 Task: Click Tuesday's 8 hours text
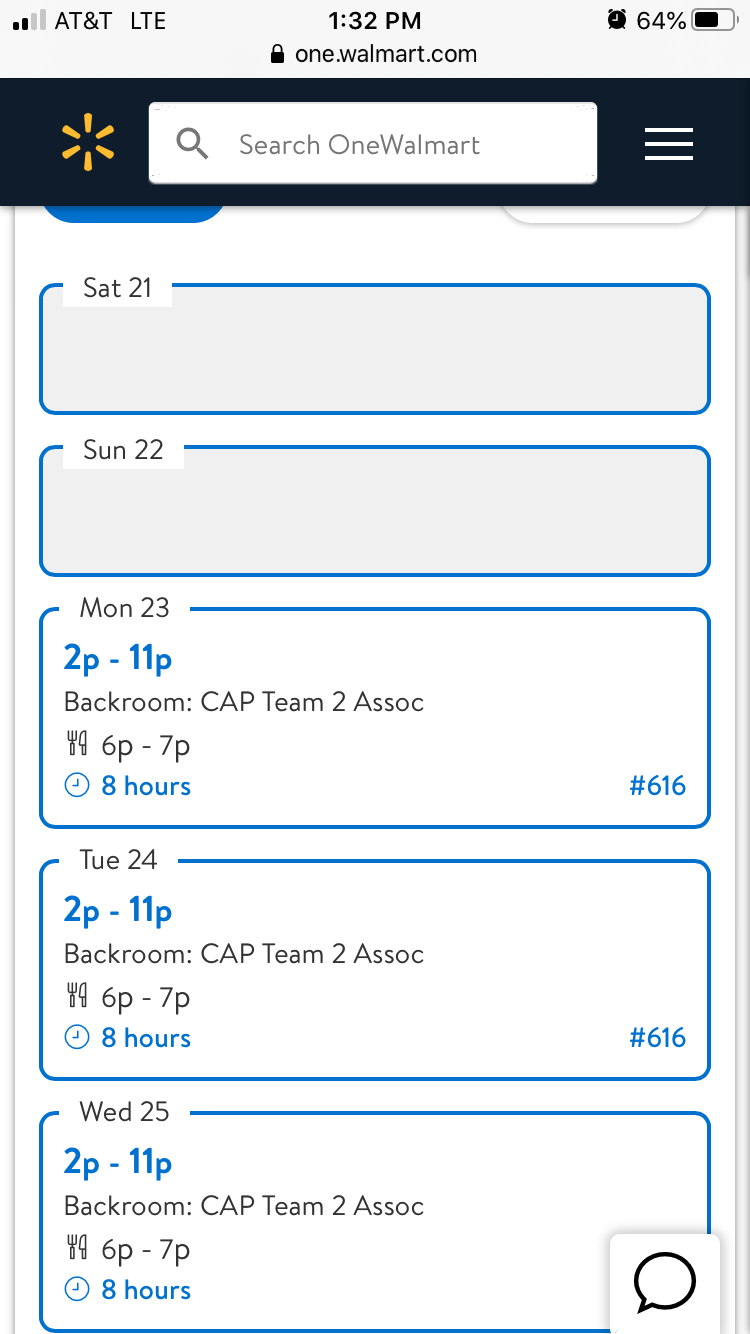pyautogui.click(x=146, y=1038)
